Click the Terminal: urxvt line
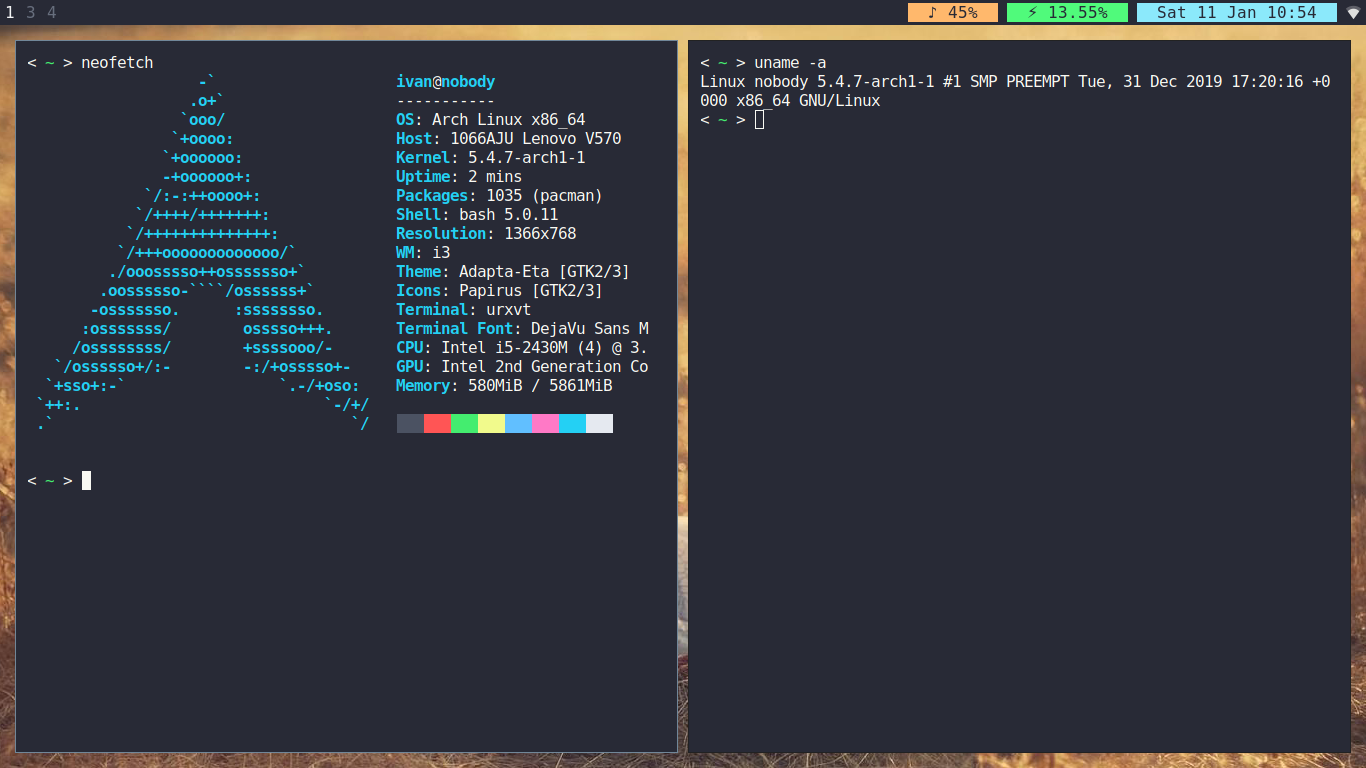 [x=463, y=310]
